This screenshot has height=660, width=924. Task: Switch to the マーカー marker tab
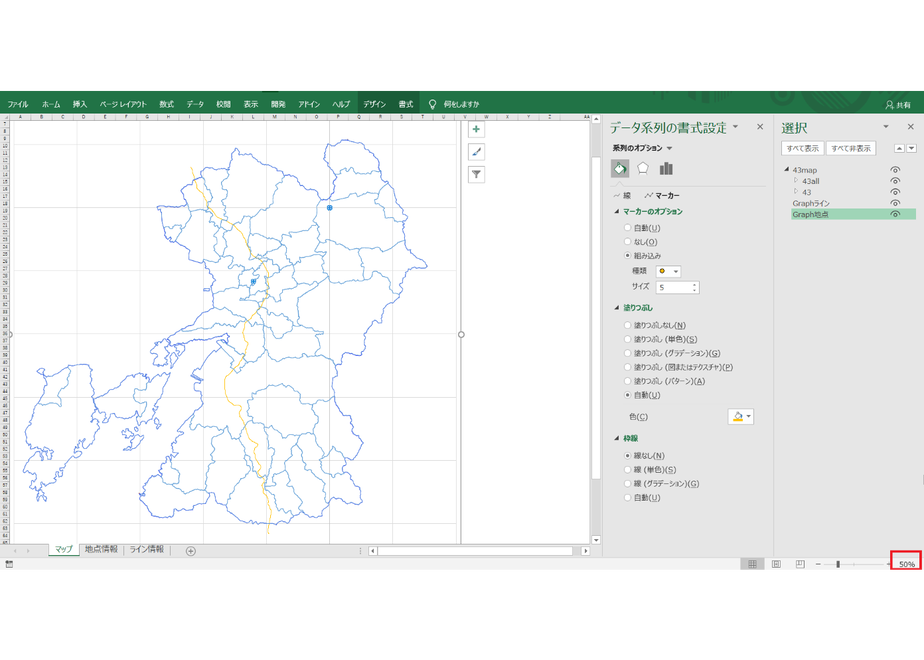click(662, 196)
